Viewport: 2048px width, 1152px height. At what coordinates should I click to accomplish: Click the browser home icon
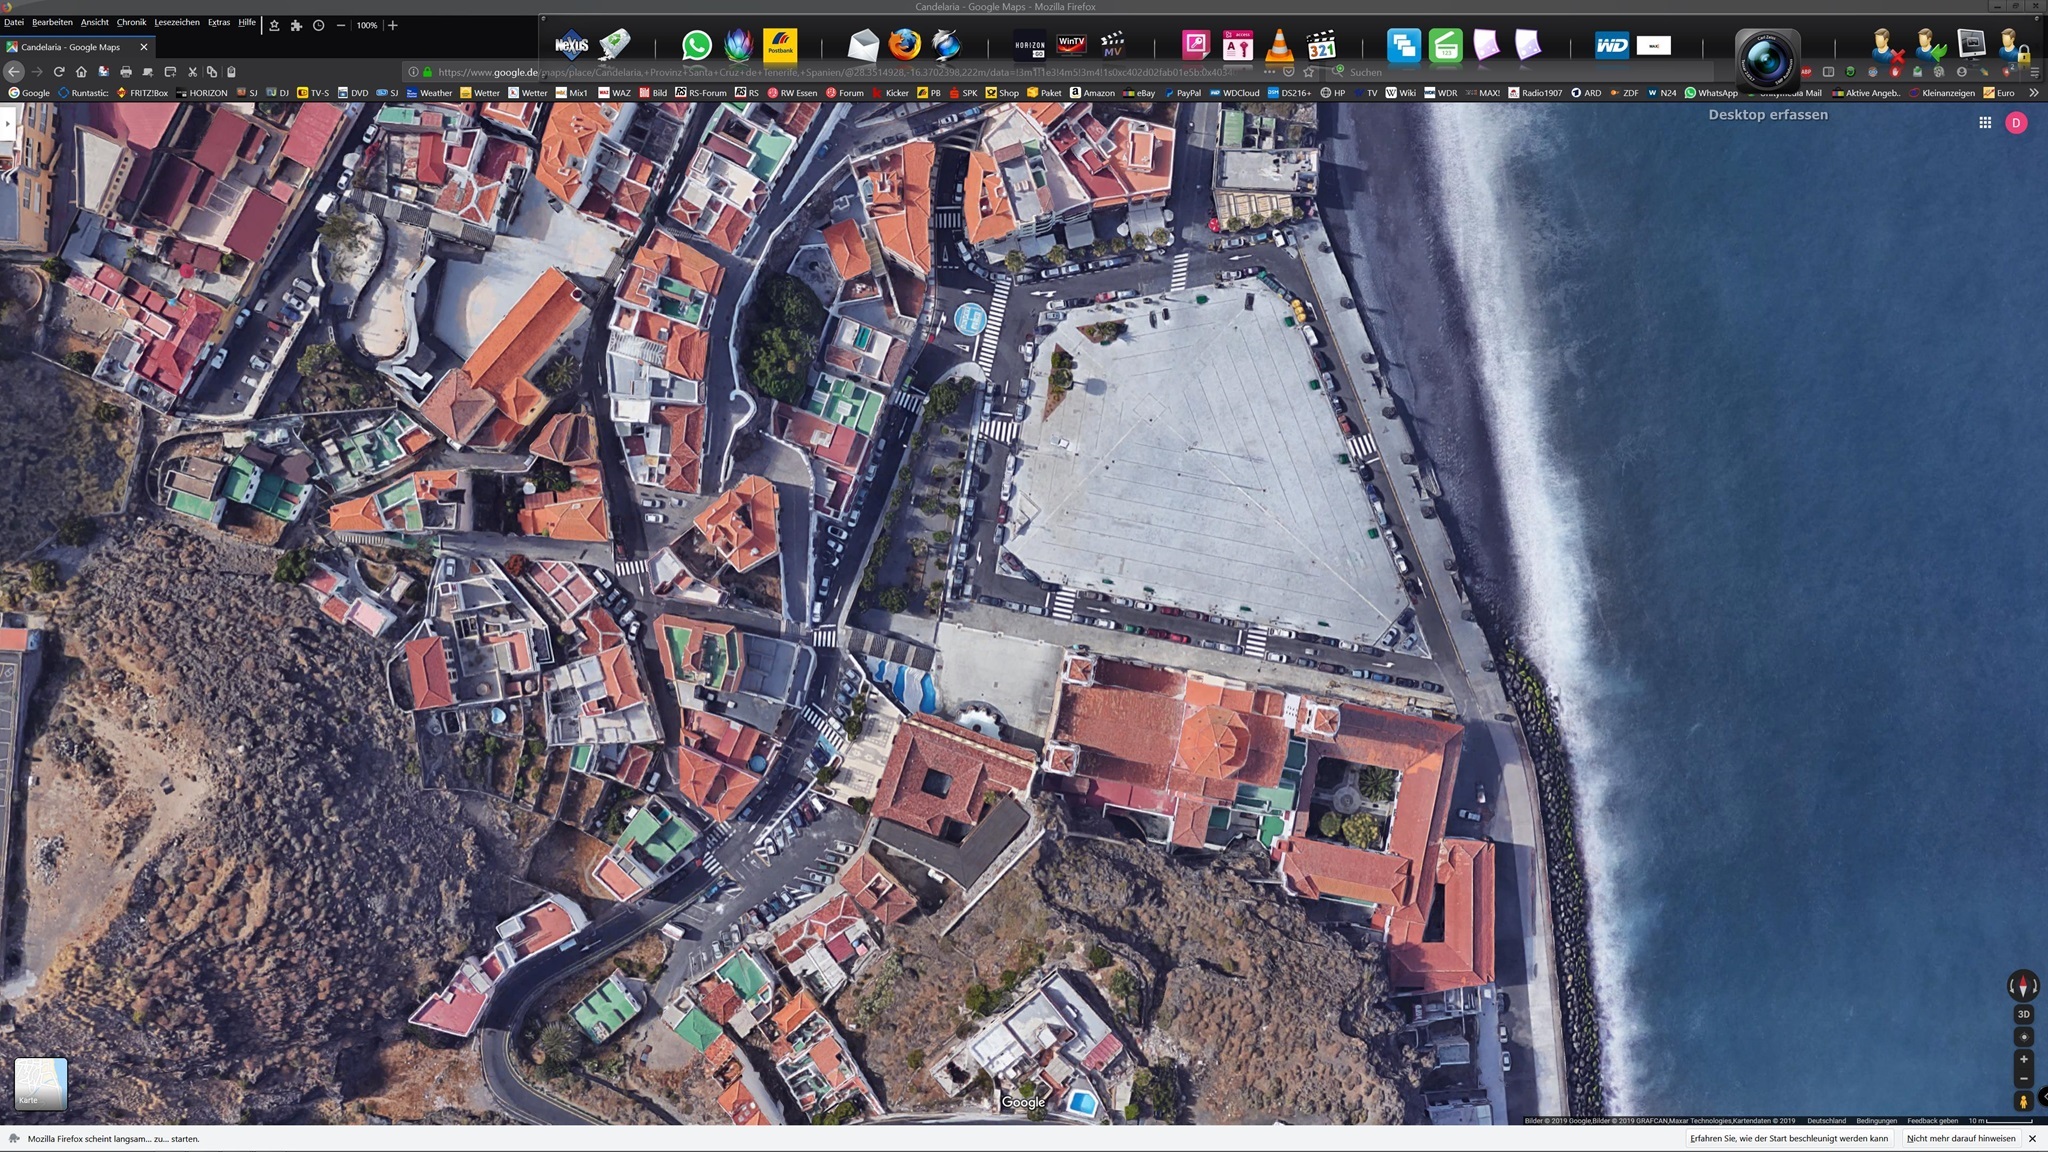pyautogui.click(x=81, y=72)
